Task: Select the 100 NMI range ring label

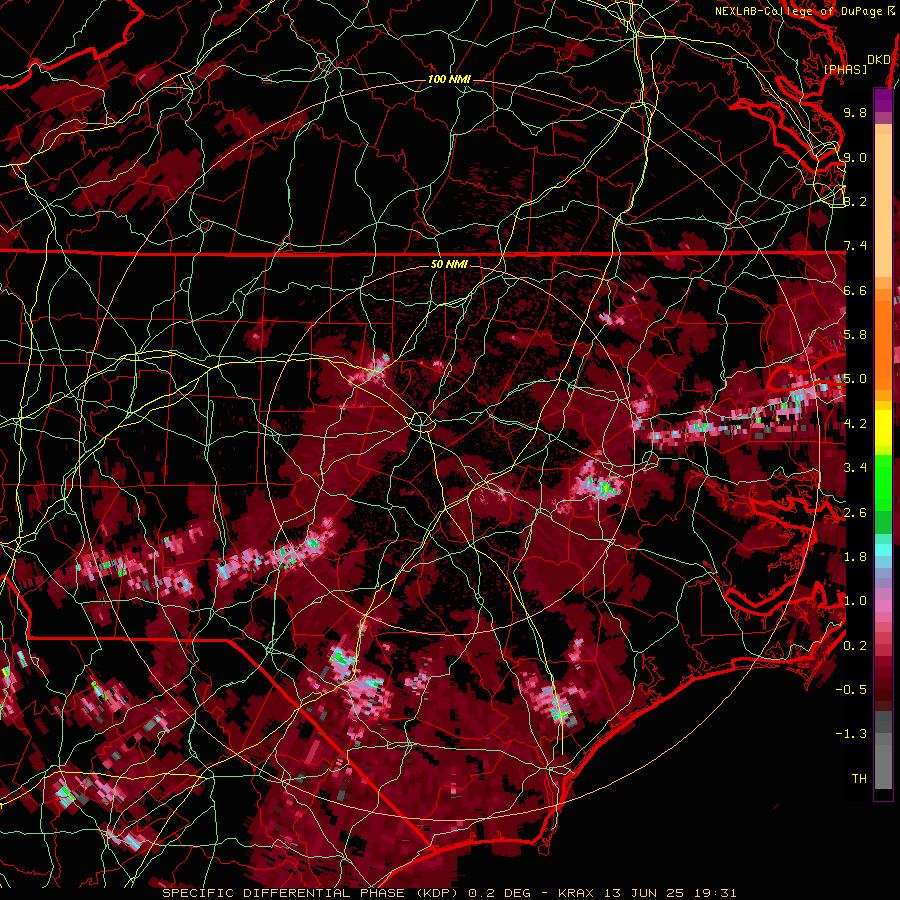Action: (449, 79)
